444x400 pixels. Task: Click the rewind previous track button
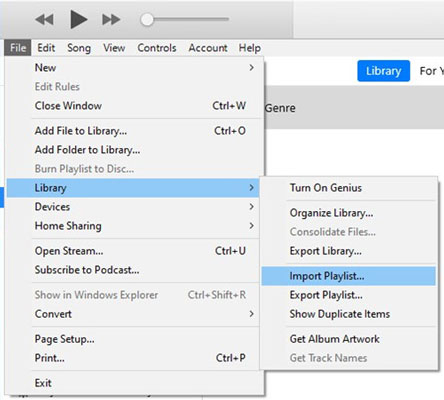click(44, 19)
